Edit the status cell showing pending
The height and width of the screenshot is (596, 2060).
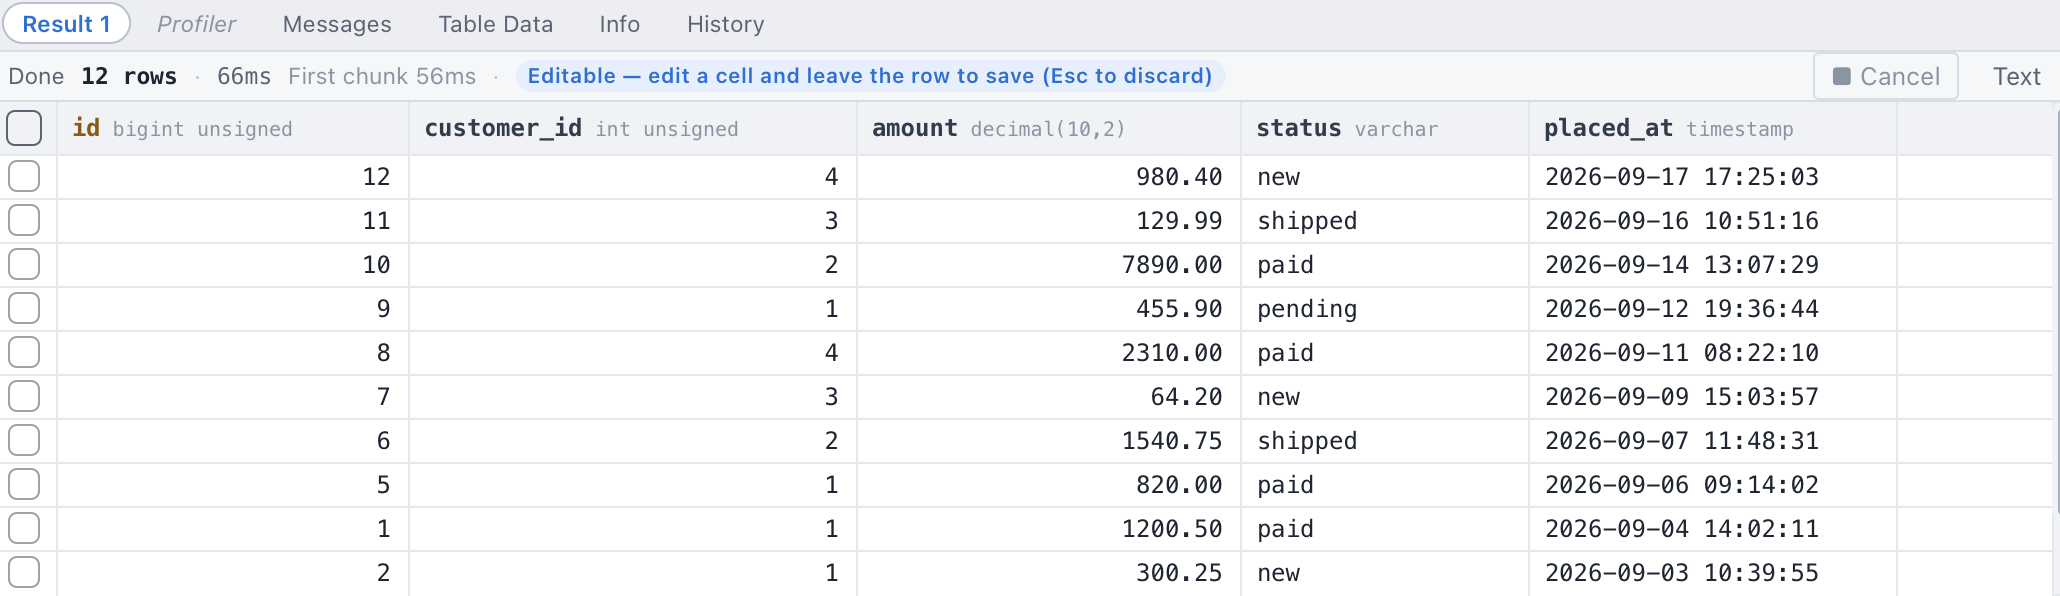(1384, 308)
